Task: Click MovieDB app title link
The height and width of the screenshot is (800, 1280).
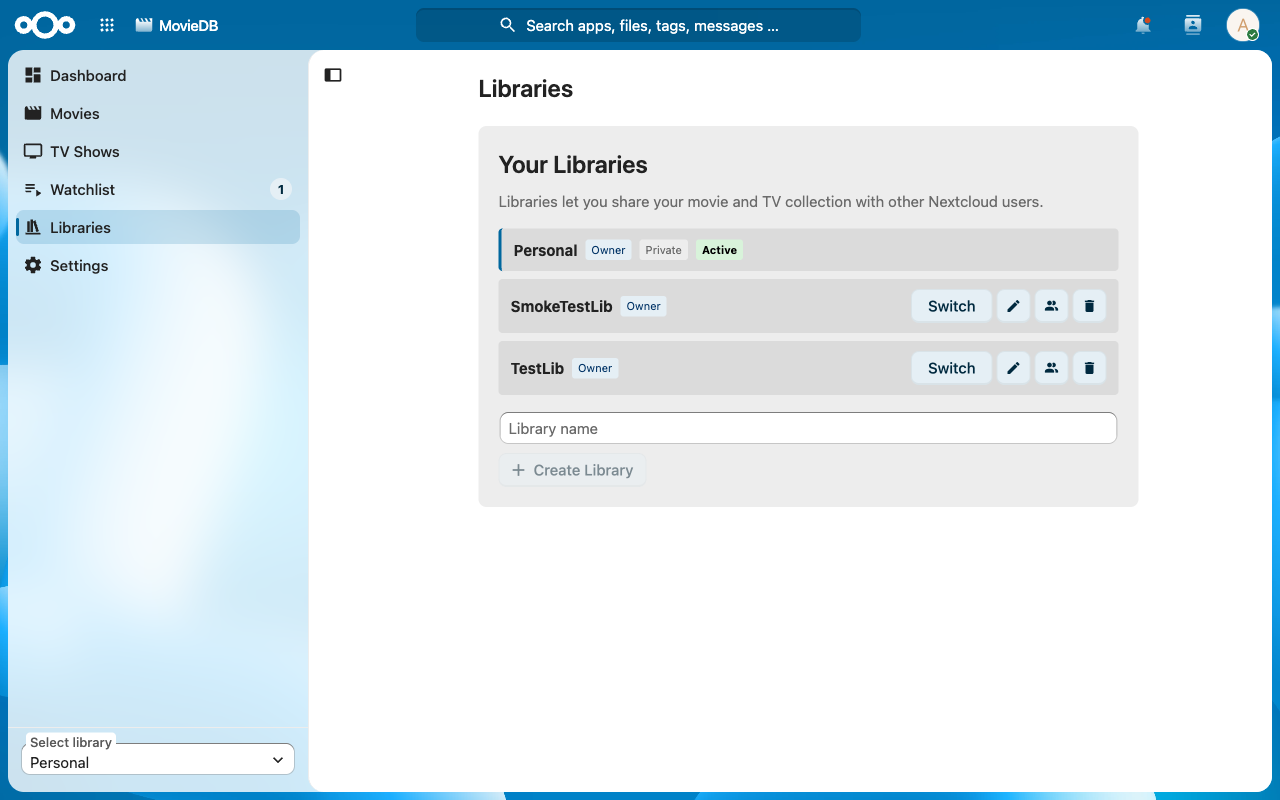Action: (x=189, y=25)
